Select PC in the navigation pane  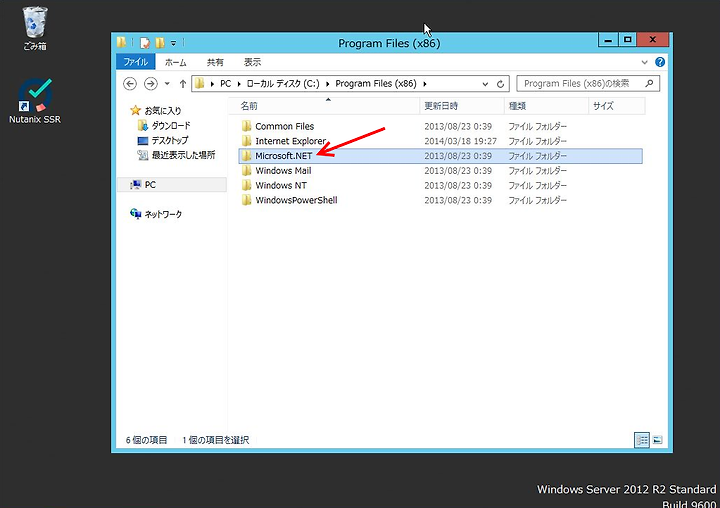[x=150, y=185]
